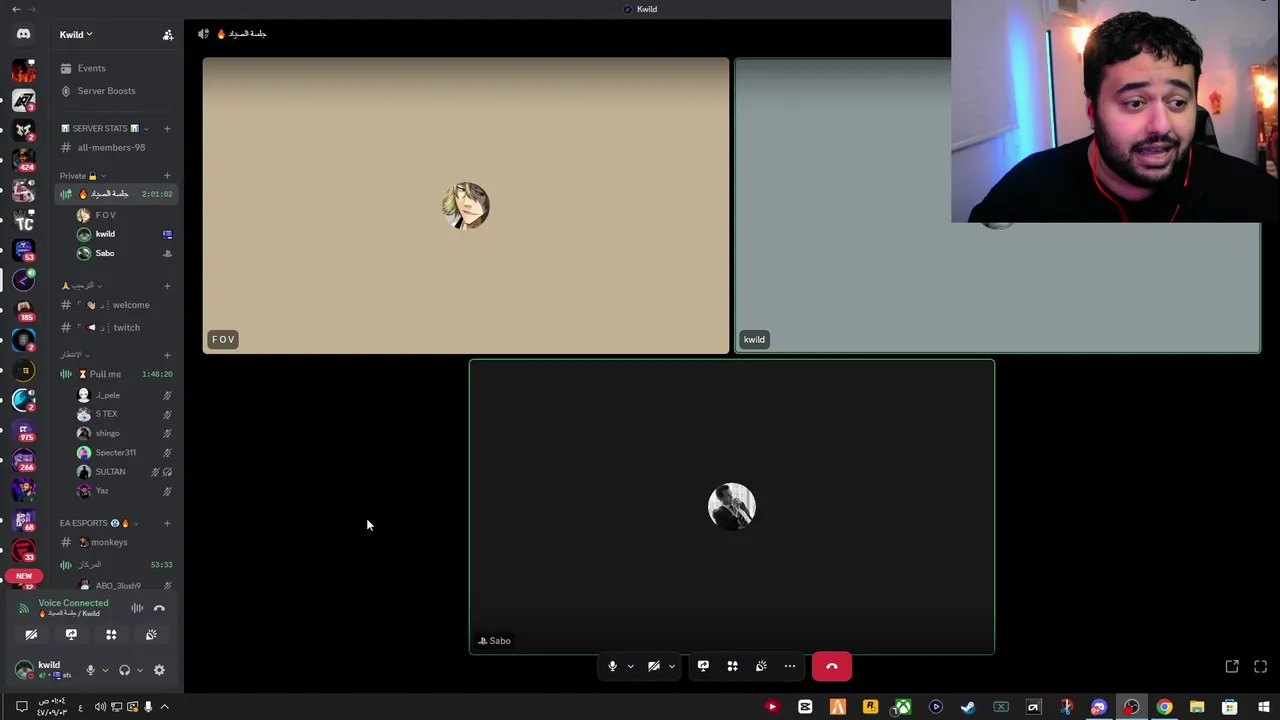The image size is (1280, 720).
Task: Open soundboard from voice panel
Action: point(151,635)
